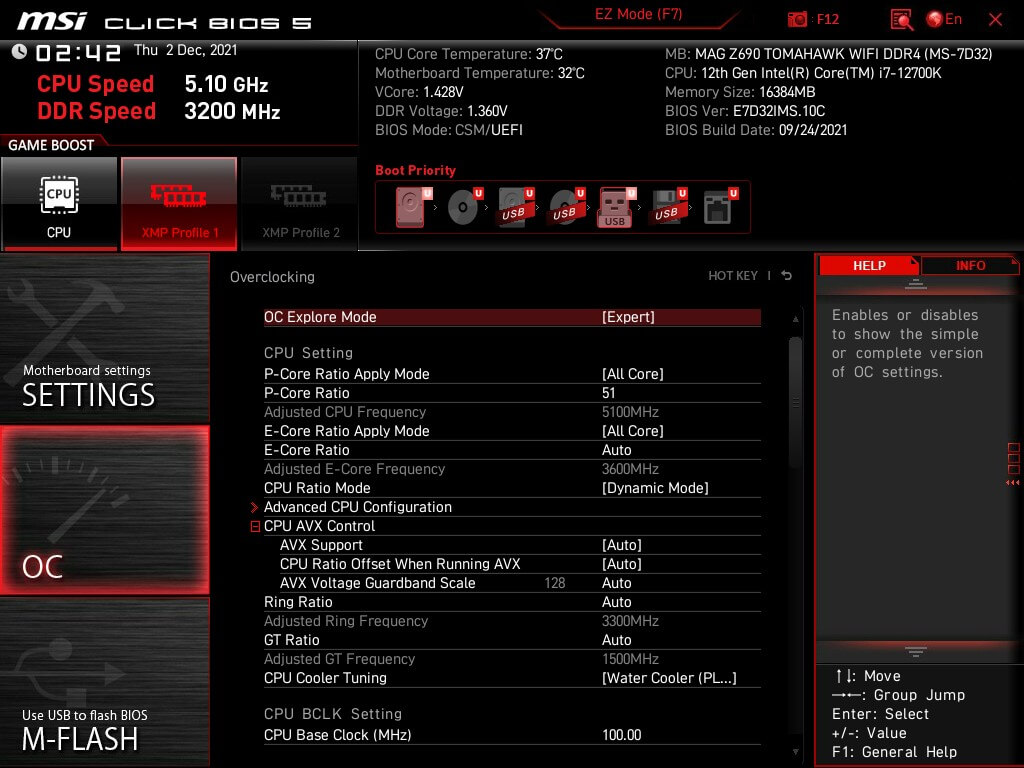
Task: Collapse the CPU AVX Control section
Action: [x=256, y=526]
